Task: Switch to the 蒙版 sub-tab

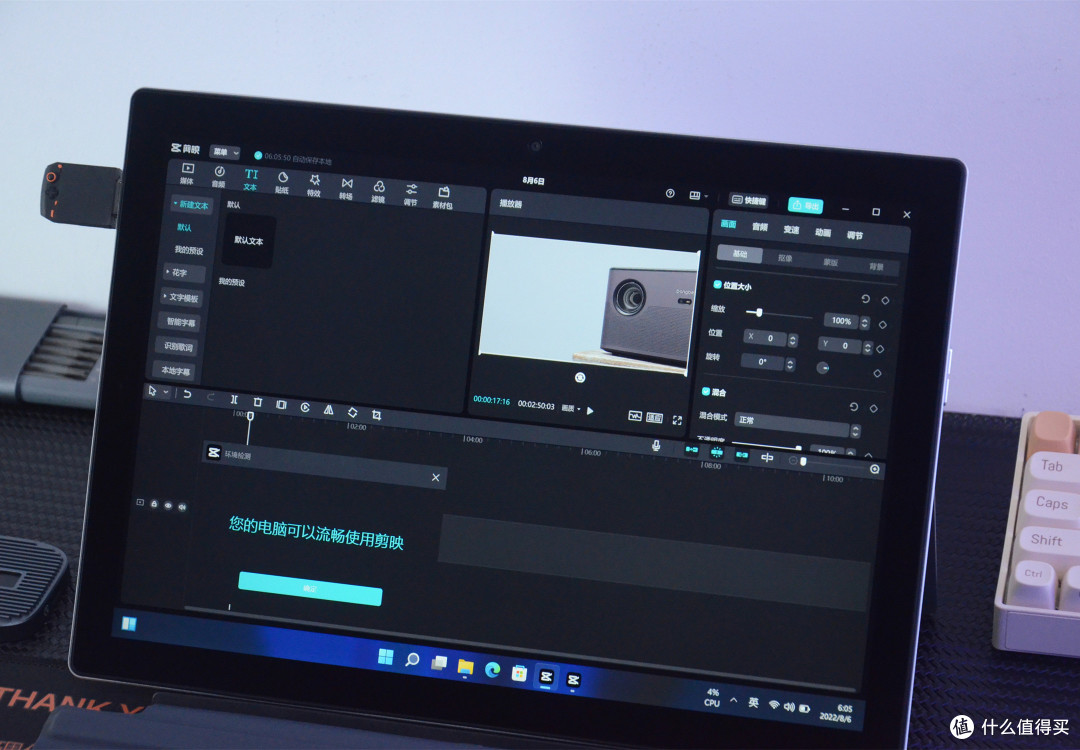Action: coord(831,262)
